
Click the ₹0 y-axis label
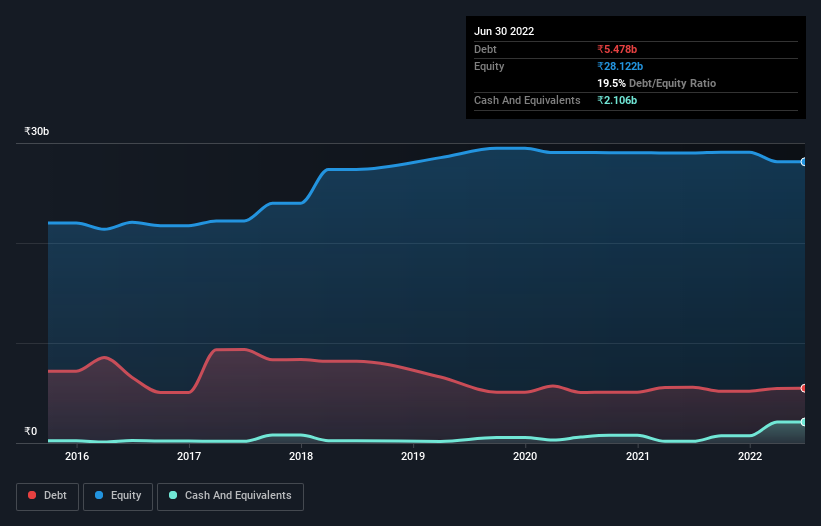pyautogui.click(x=31, y=431)
